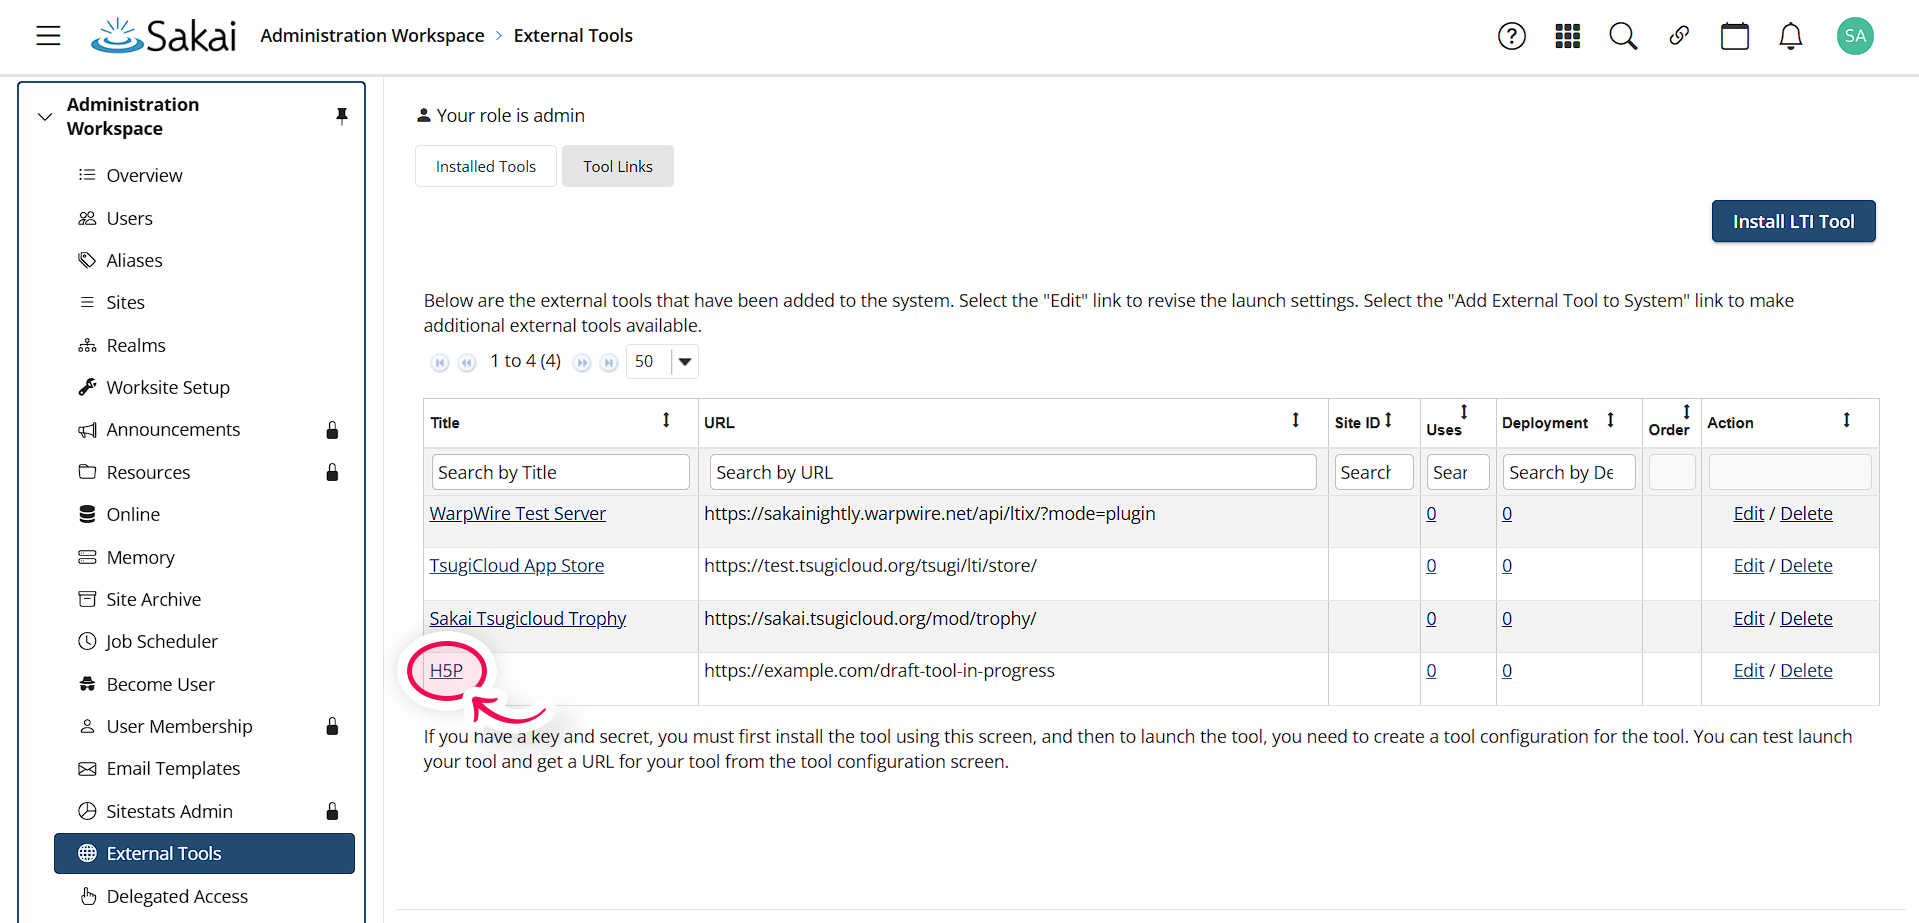
Task: View notifications via the bell icon
Action: (x=1791, y=36)
